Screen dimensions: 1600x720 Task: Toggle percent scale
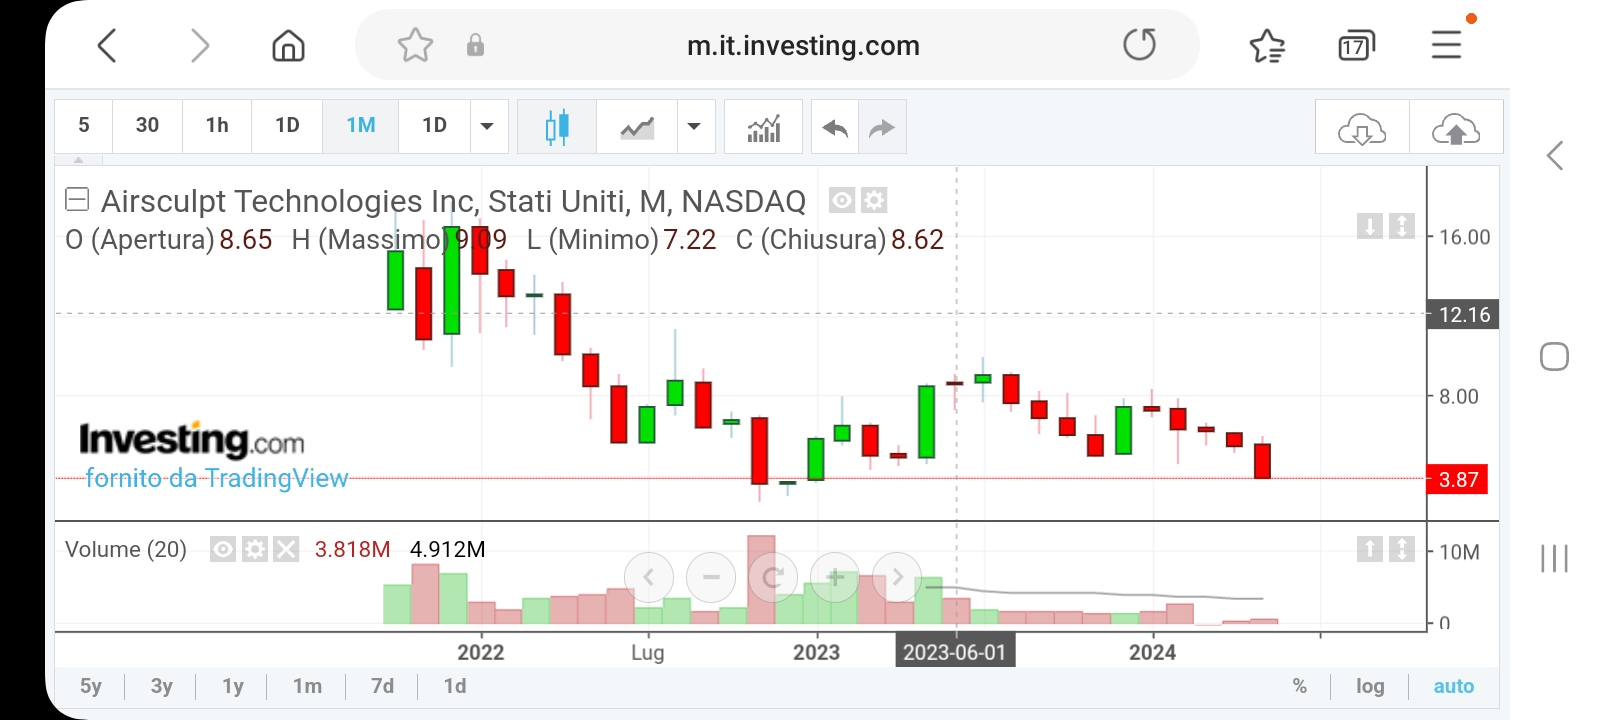click(1300, 686)
